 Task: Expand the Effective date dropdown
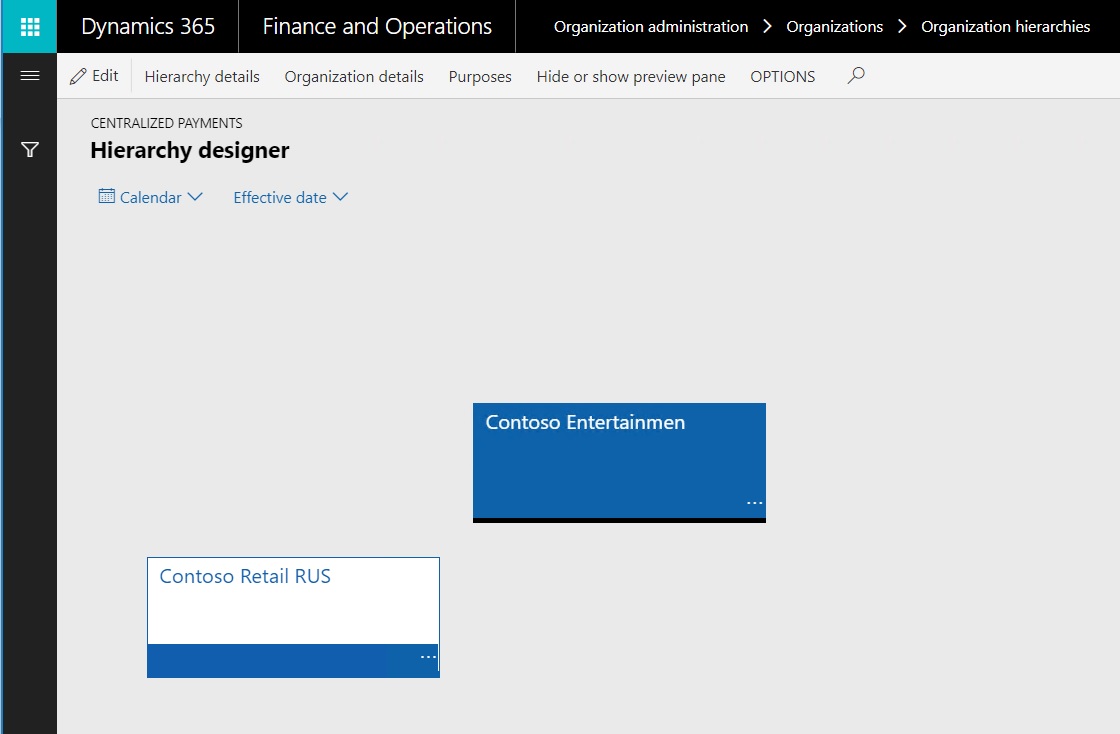(291, 197)
